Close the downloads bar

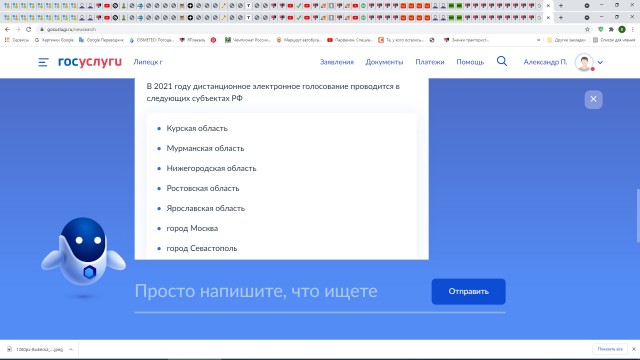tap(633, 349)
